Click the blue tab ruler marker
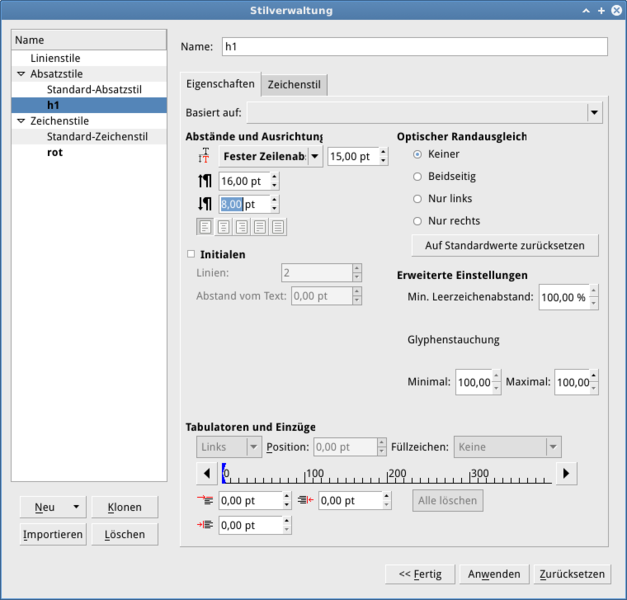 click(224, 473)
